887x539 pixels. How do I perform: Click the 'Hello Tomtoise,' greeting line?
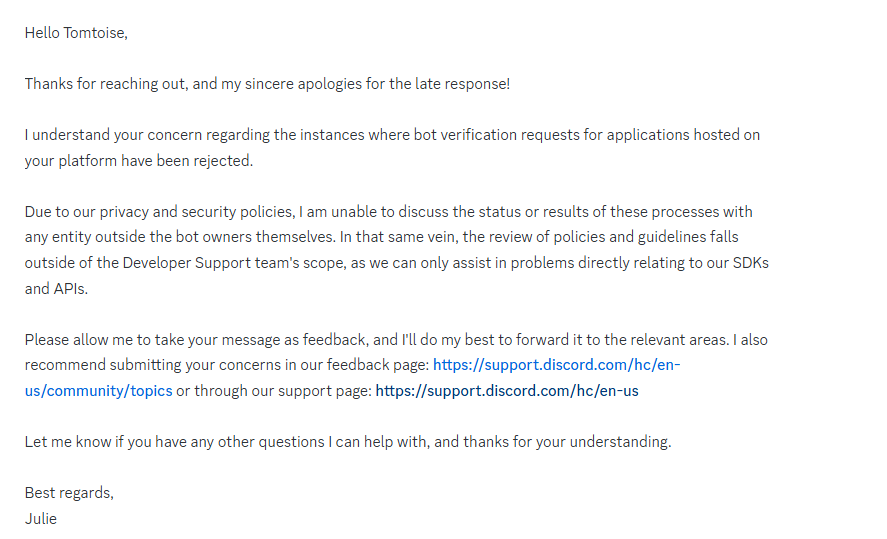click(x=76, y=33)
